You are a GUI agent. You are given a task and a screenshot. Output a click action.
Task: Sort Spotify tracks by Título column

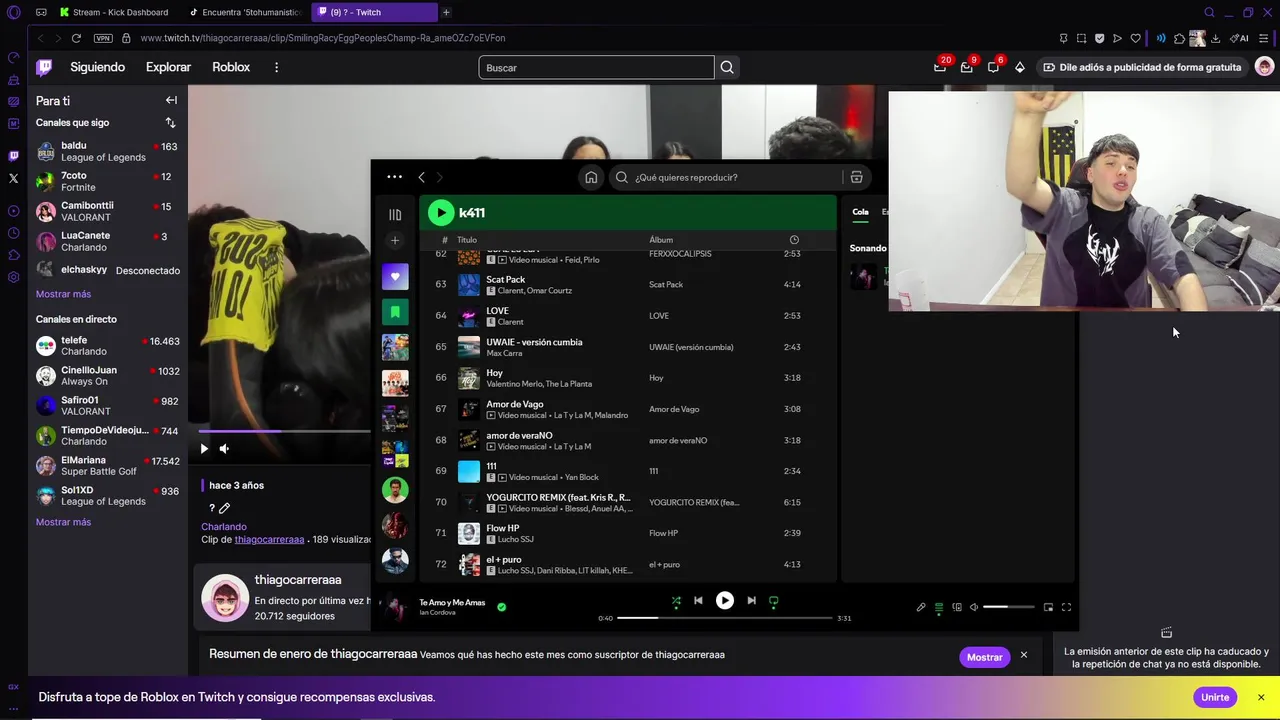pos(467,240)
